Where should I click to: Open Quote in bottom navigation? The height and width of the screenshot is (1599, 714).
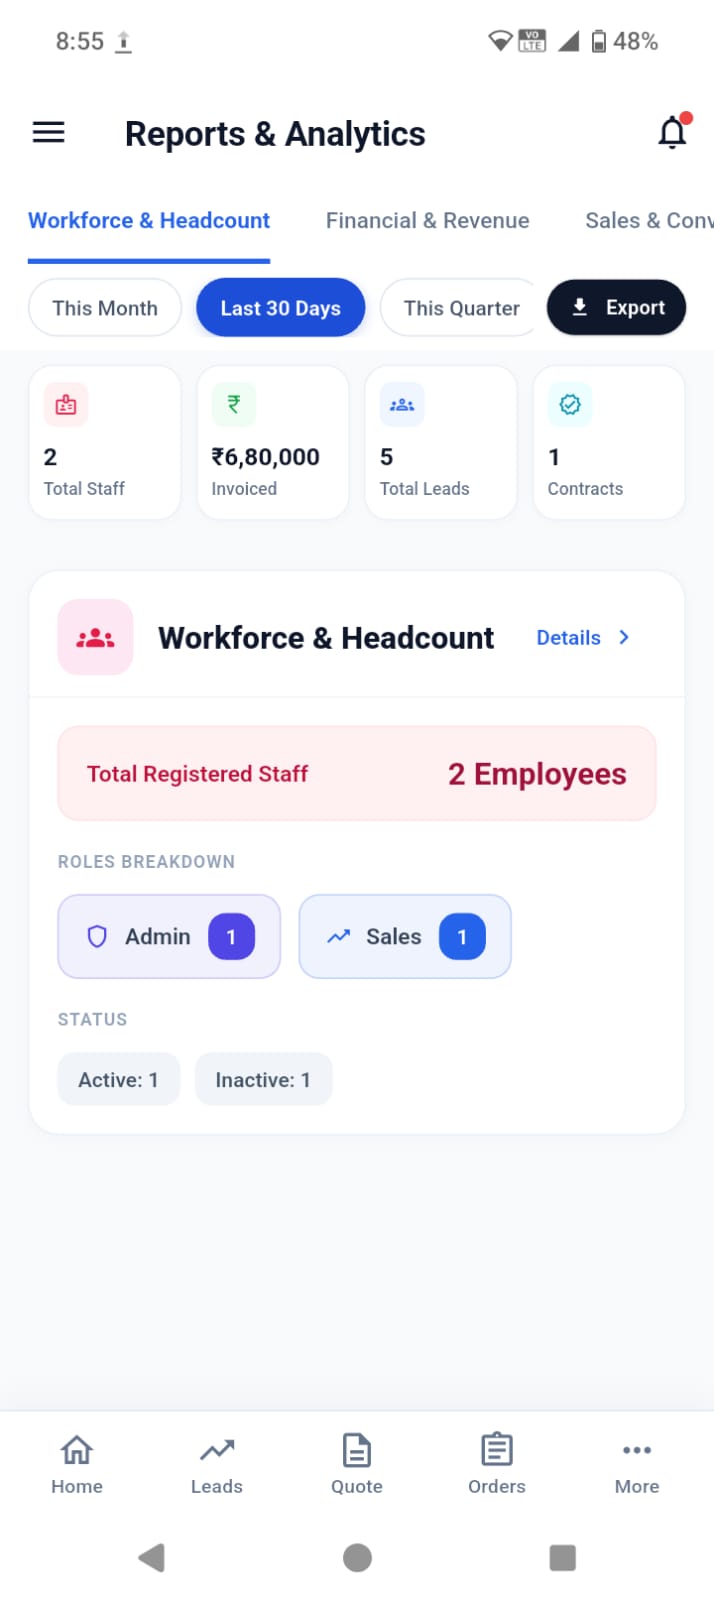357,1465
